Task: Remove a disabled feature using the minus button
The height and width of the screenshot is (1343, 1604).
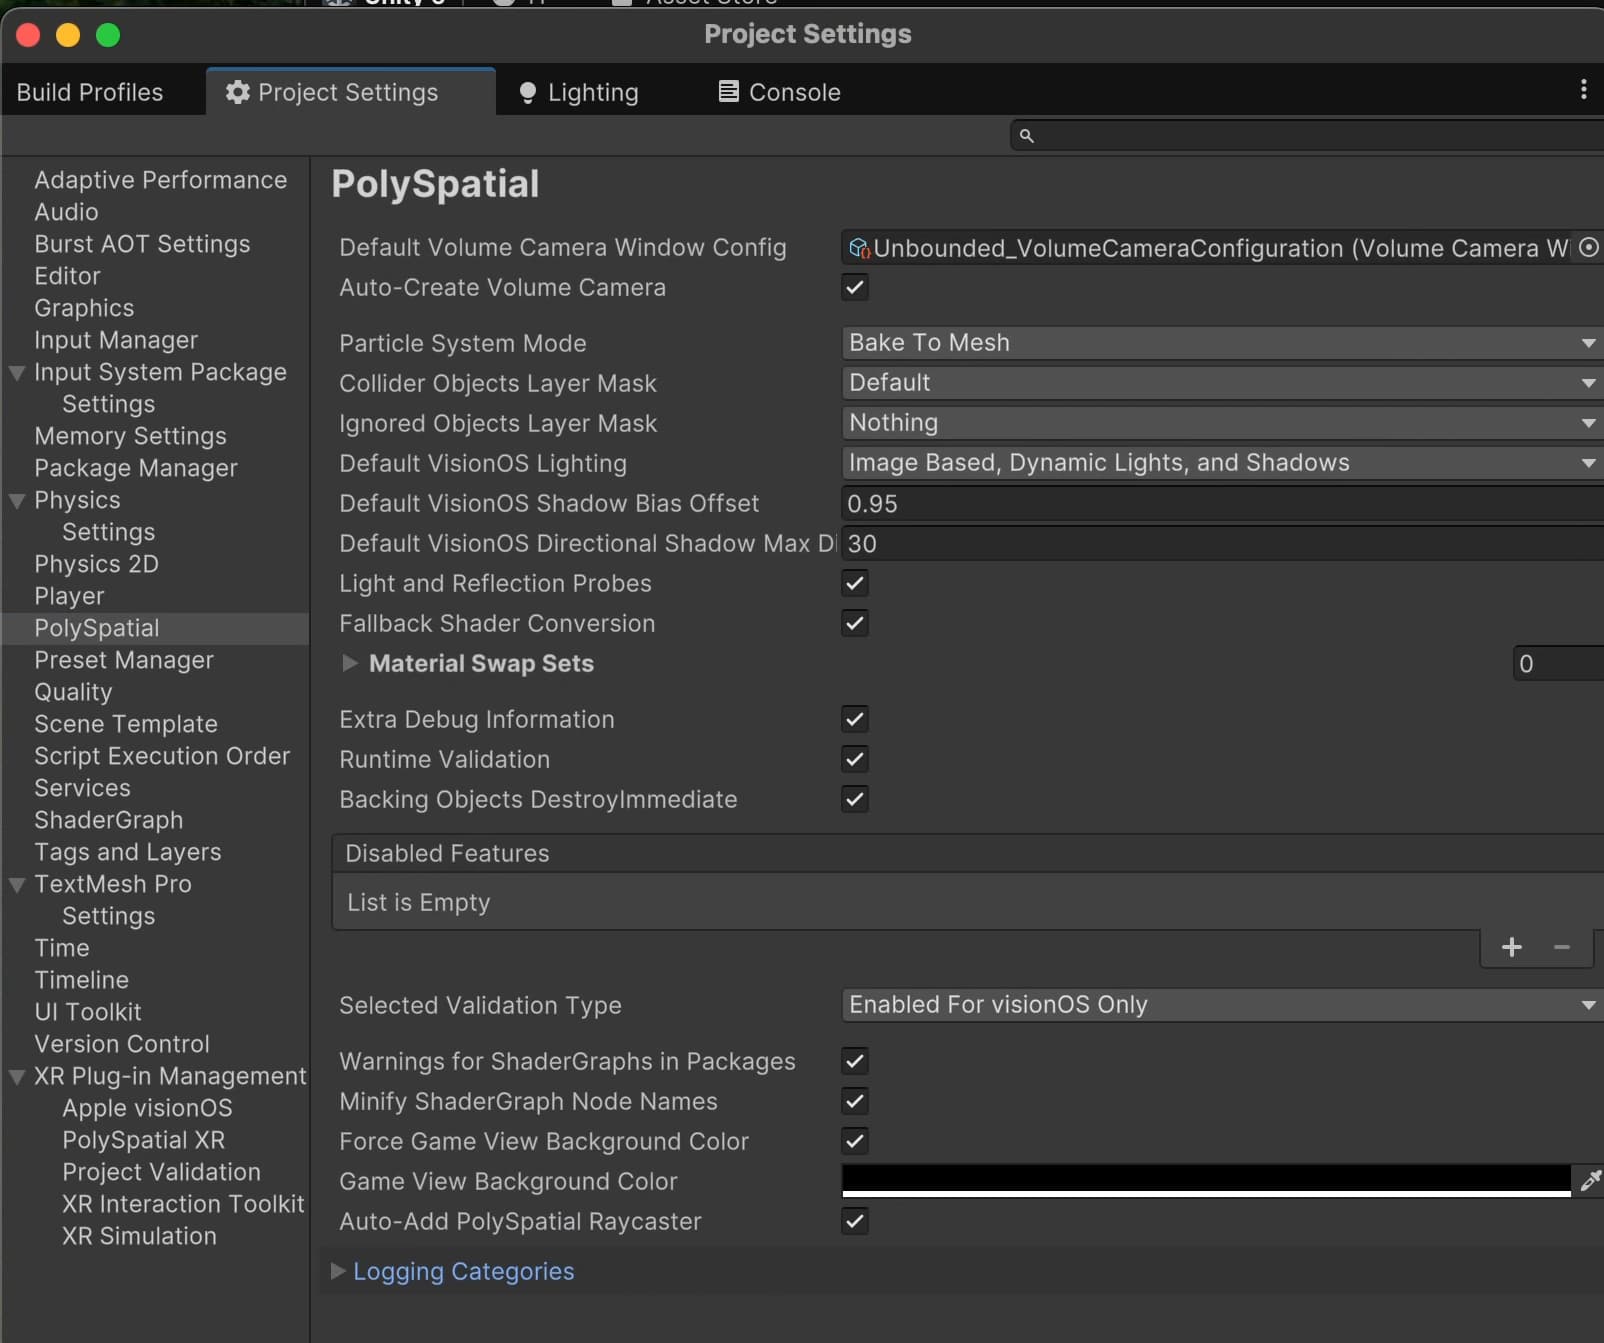Action: [1562, 947]
